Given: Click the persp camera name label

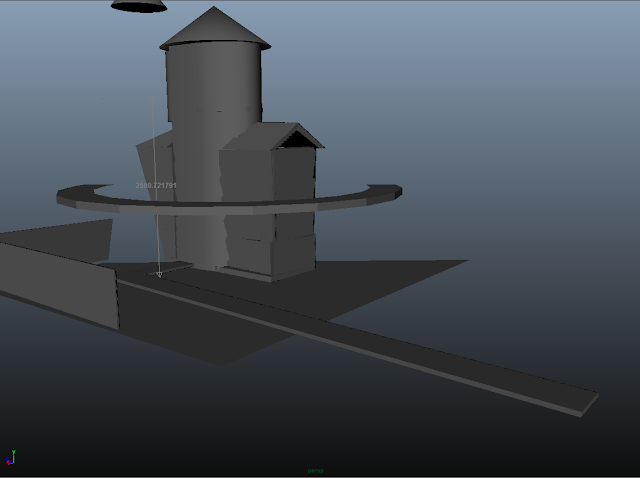Looking at the screenshot, I should [316, 471].
